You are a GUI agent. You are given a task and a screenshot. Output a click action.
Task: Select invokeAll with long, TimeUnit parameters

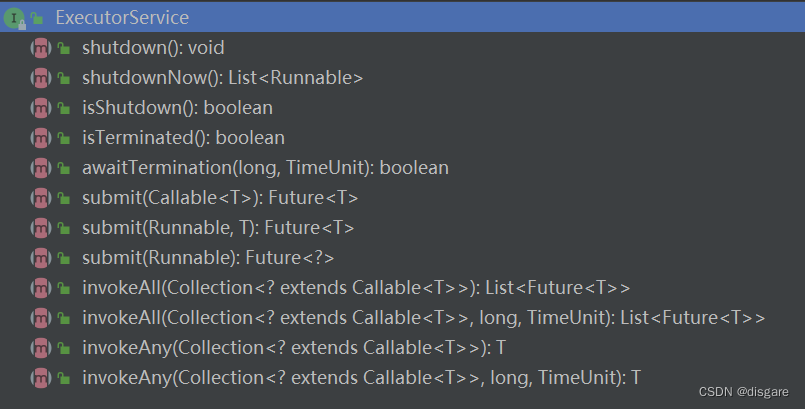[423, 318]
